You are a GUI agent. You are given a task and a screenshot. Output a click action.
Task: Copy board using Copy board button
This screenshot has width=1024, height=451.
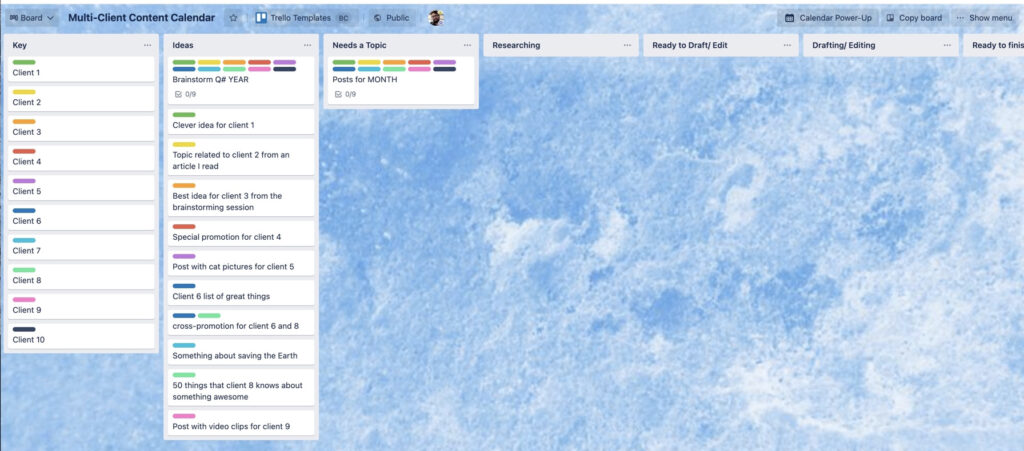tap(914, 18)
